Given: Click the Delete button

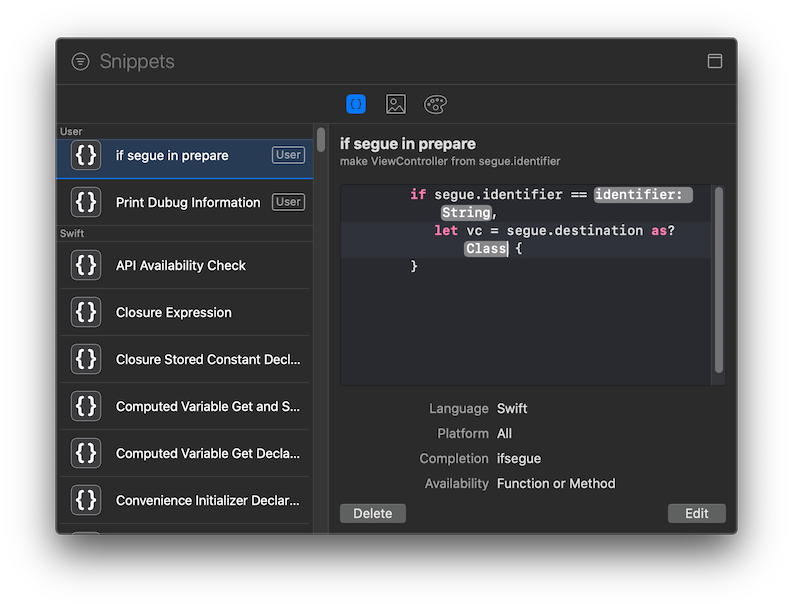Looking at the screenshot, I should point(373,513).
